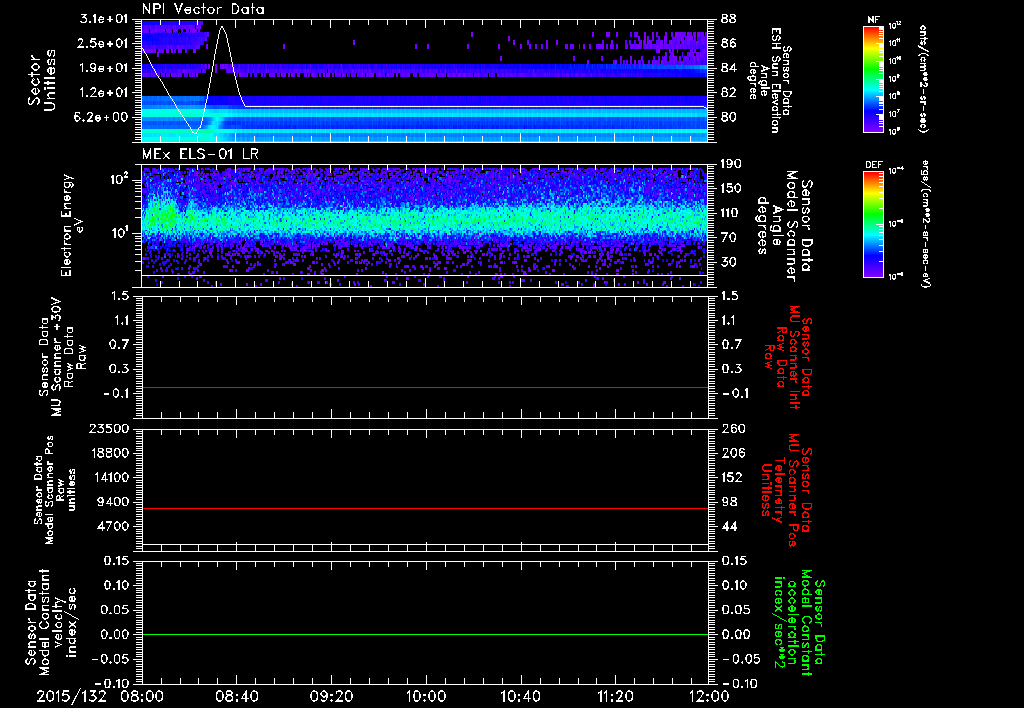Viewport: 1024px width, 708px height.
Task: Click the 30 scanner angle tick label
Action: [729, 262]
